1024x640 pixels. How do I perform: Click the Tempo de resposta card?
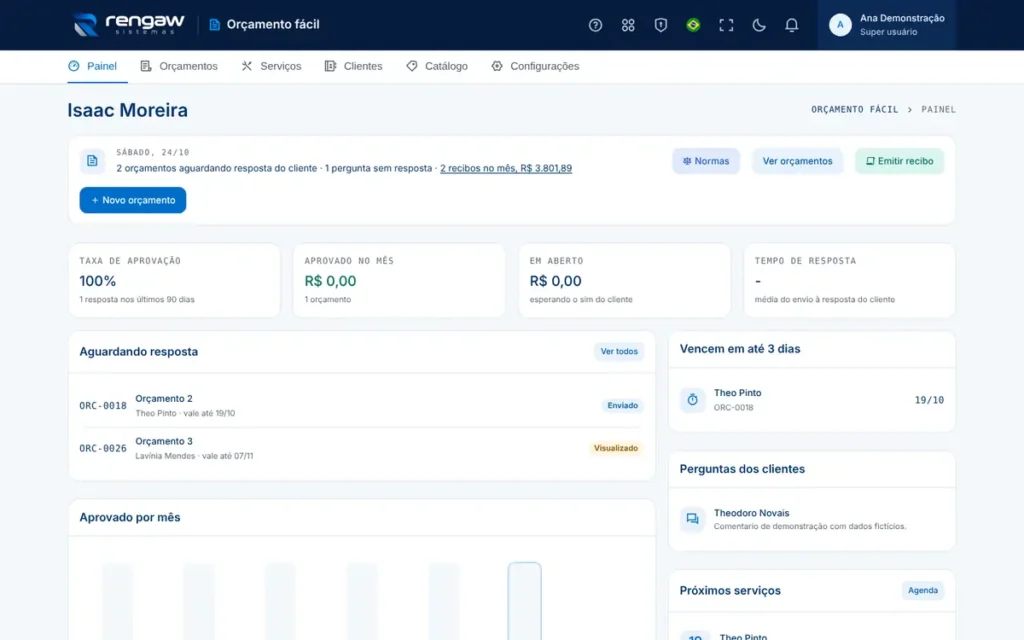(x=849, y=280)
